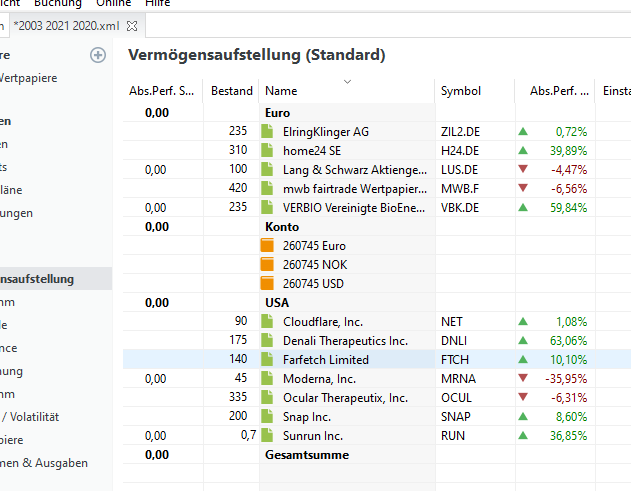Click the orange account icon for 260745 USD
This screenshot has height=491, width=631.
coord(267,283)
